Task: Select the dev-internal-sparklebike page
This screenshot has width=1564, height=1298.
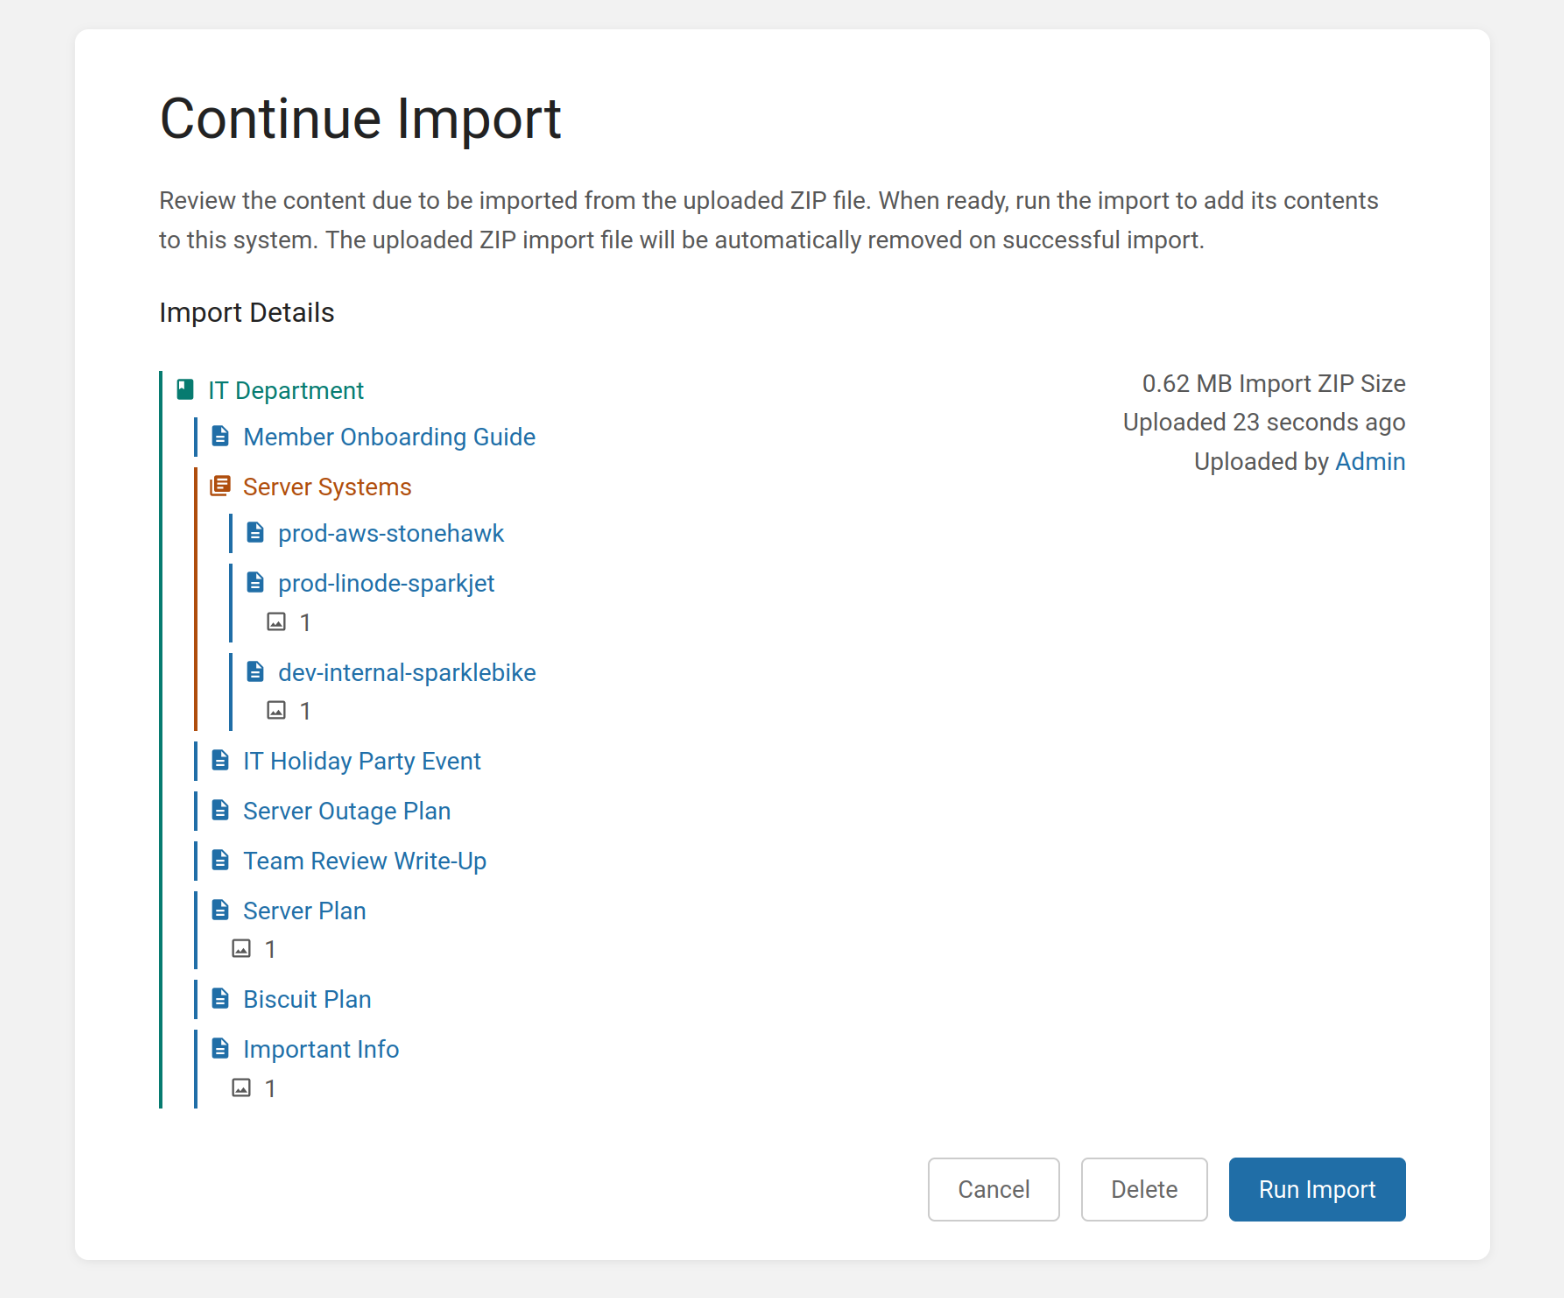Action: (x=407, y=672)
